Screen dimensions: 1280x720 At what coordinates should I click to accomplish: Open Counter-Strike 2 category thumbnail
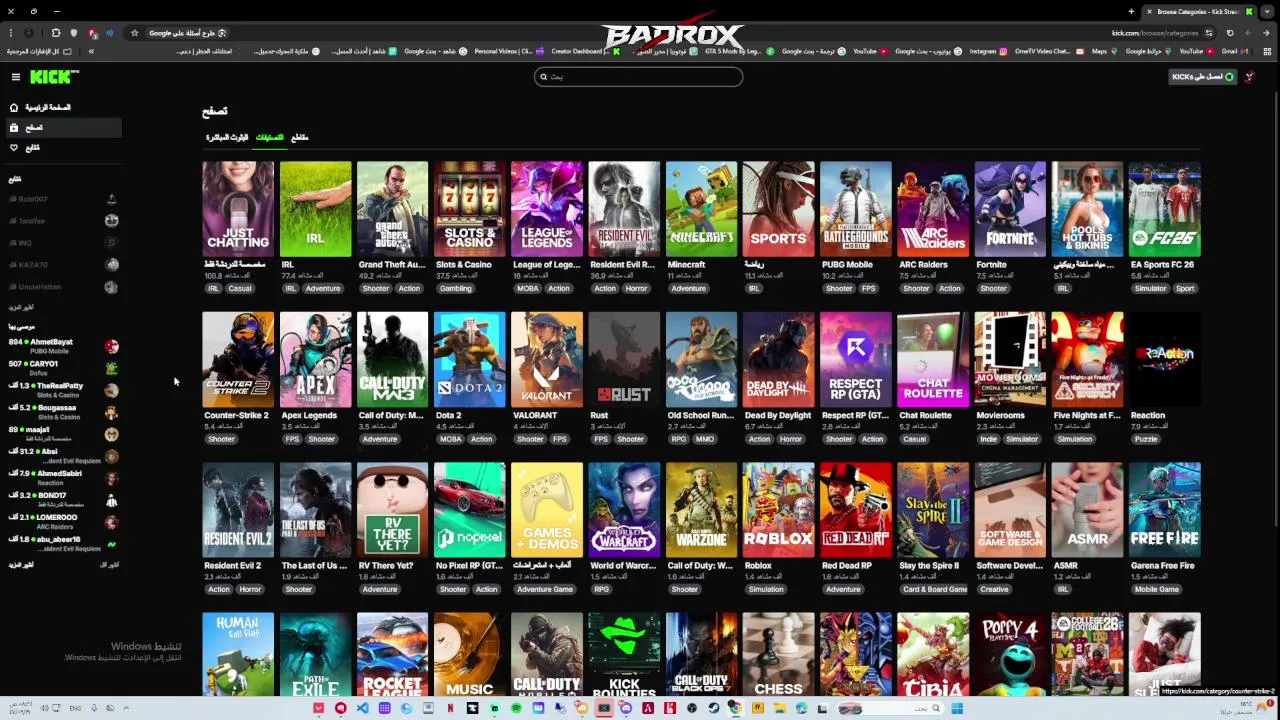click(238, 359)
